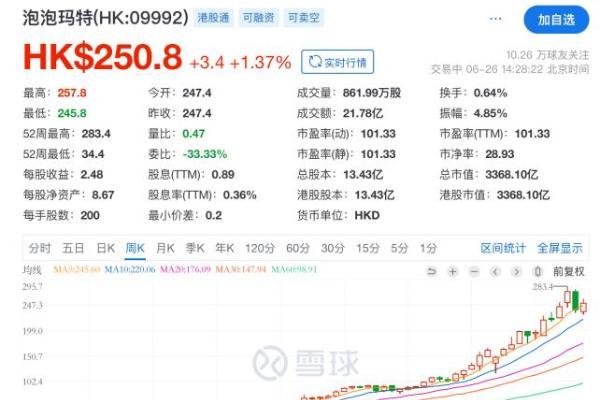600x400 pixels.
Task: Switch to the 分时 chart tab
Action: (40, 248)
